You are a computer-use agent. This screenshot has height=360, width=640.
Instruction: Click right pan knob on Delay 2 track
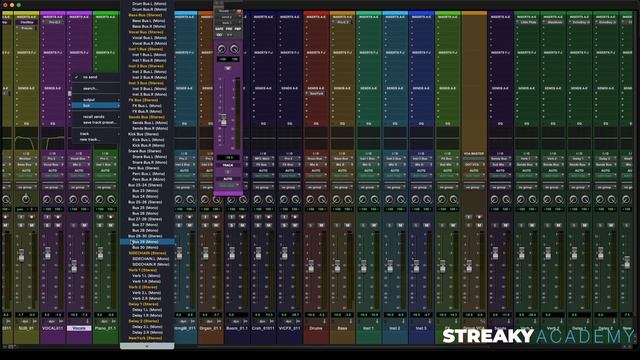click(x=611, y=200)
